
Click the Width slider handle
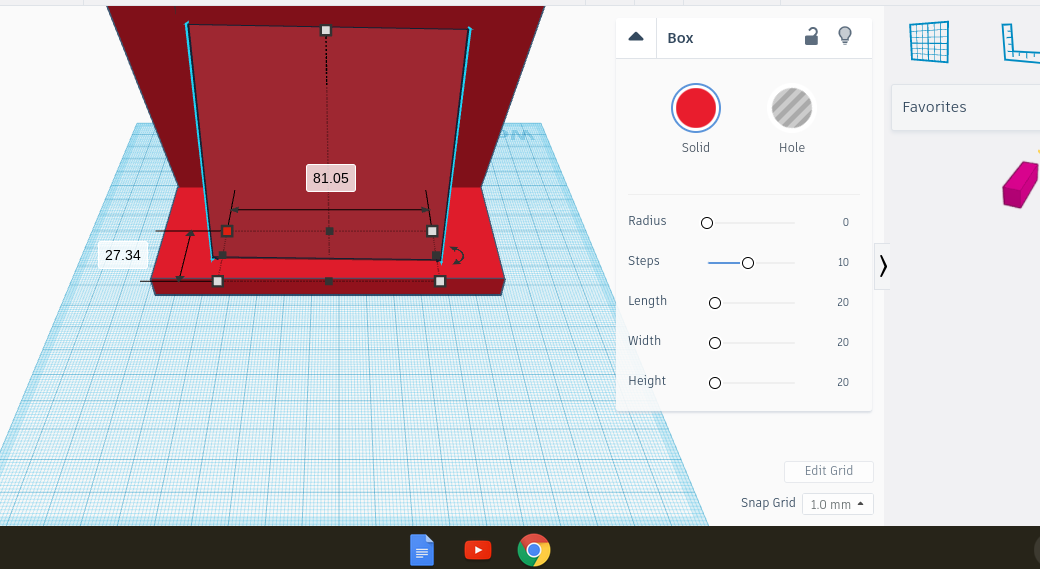coord(714,343)
